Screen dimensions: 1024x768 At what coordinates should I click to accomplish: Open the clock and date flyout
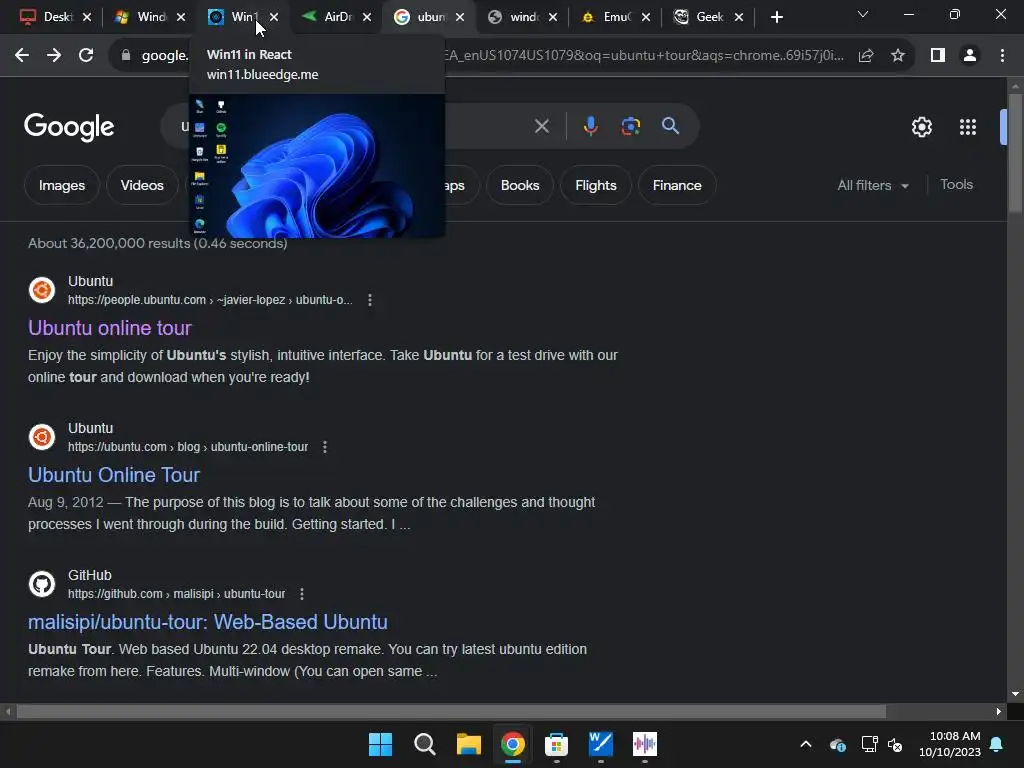tap(950, 744)
